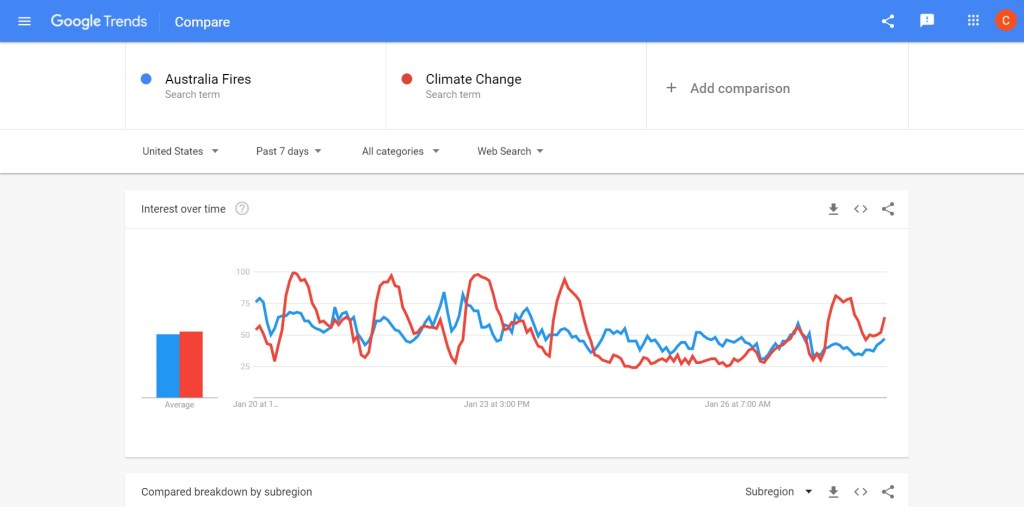
Task: Go to Google Trends home logo
Action: click(x=99, y=21)
